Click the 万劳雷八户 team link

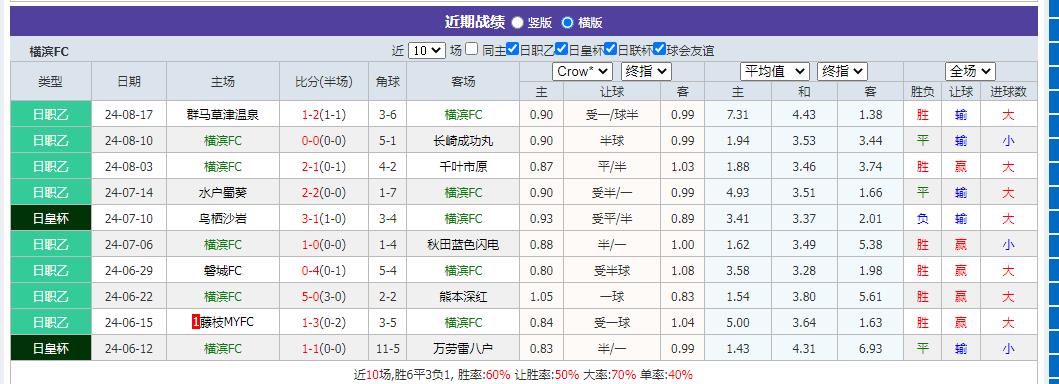[x=463, y=349]
